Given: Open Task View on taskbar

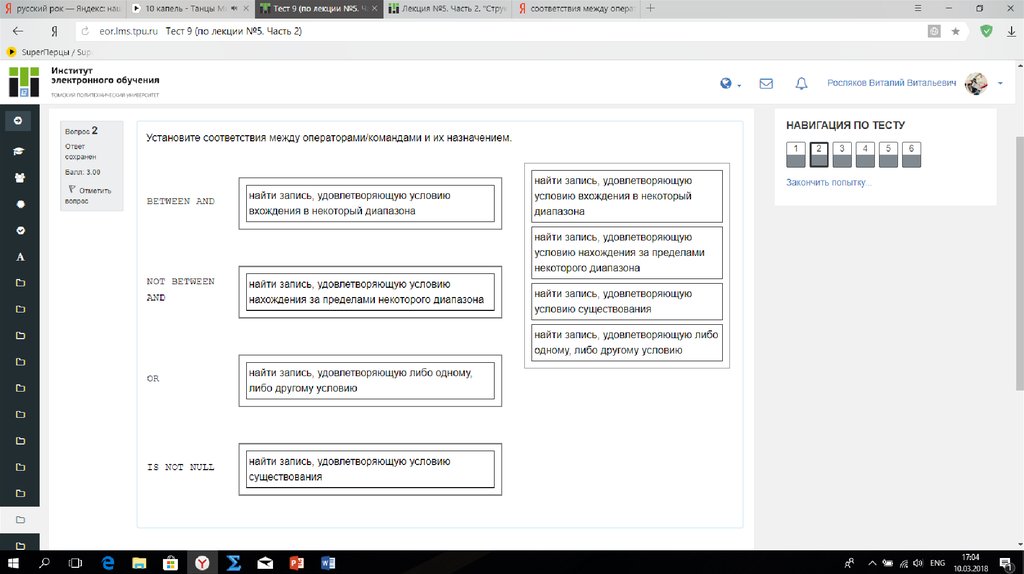Looking at the screenshot, I should pyautogui.click(x=76, y=562).
